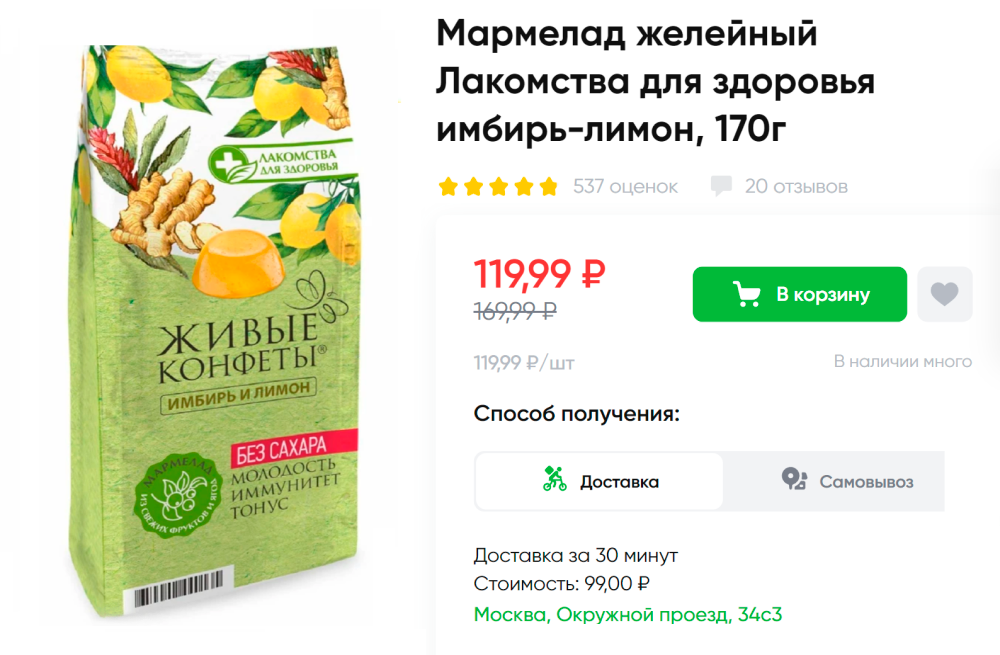Click the В наличии много stock label
The width and height of the screenshot is (1000, 655).
tap(902, 362)
